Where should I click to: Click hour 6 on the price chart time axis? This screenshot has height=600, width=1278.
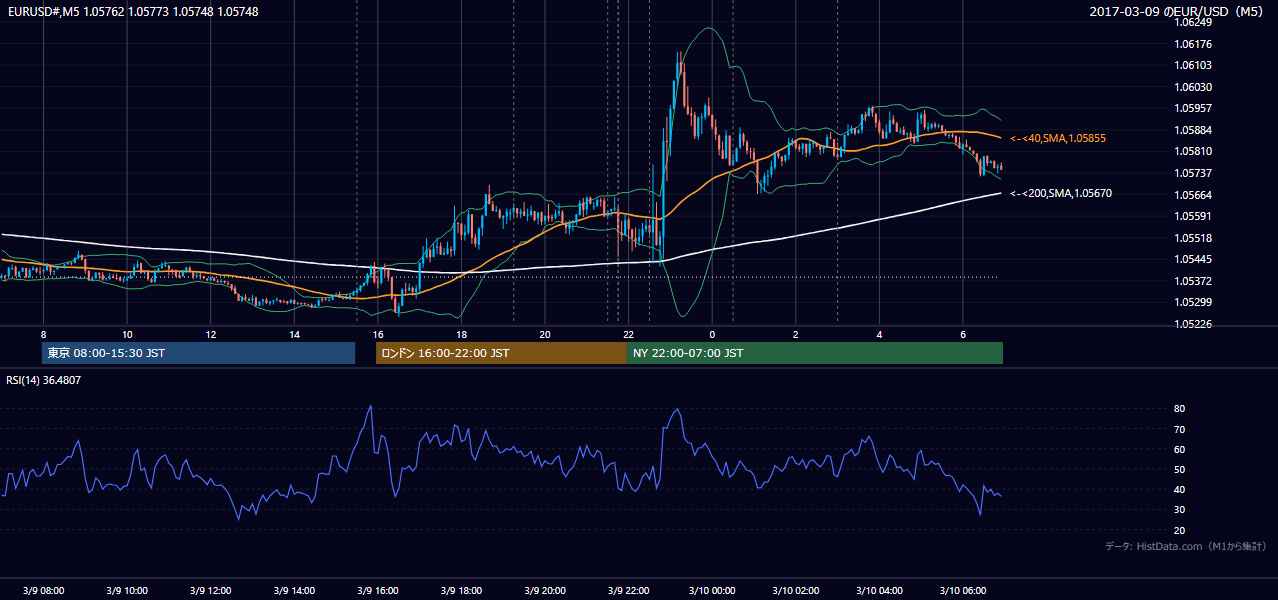pyautogui.click(x=962, y=334)
